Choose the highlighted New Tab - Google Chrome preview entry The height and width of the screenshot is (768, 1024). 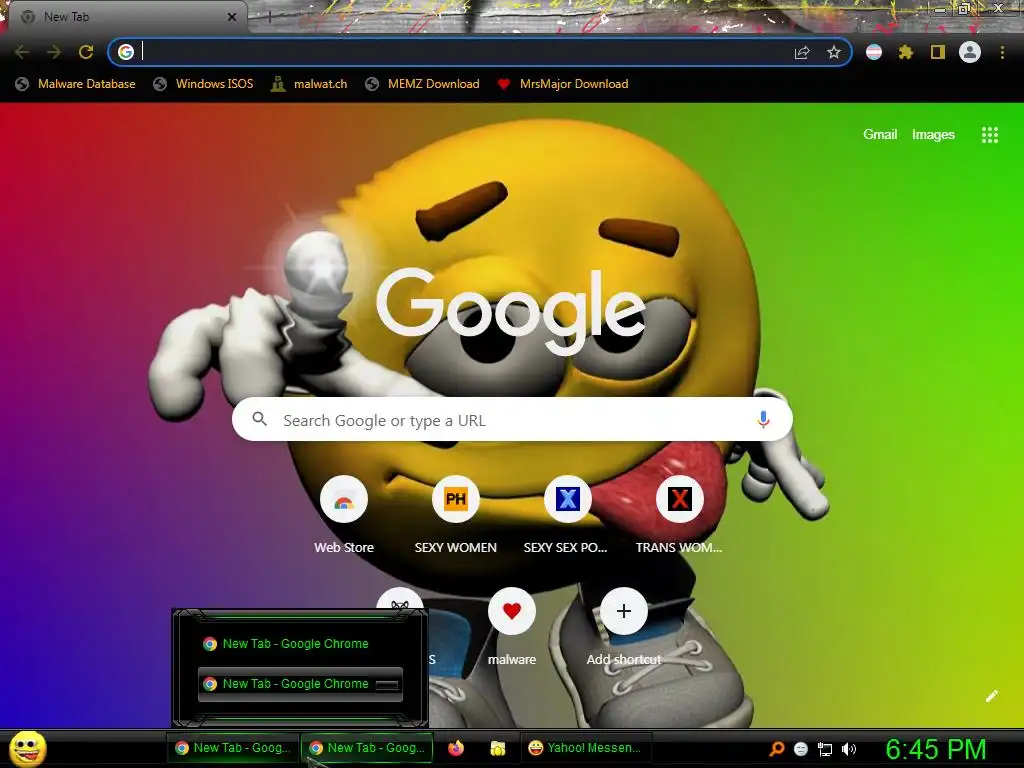coord(300,684)
